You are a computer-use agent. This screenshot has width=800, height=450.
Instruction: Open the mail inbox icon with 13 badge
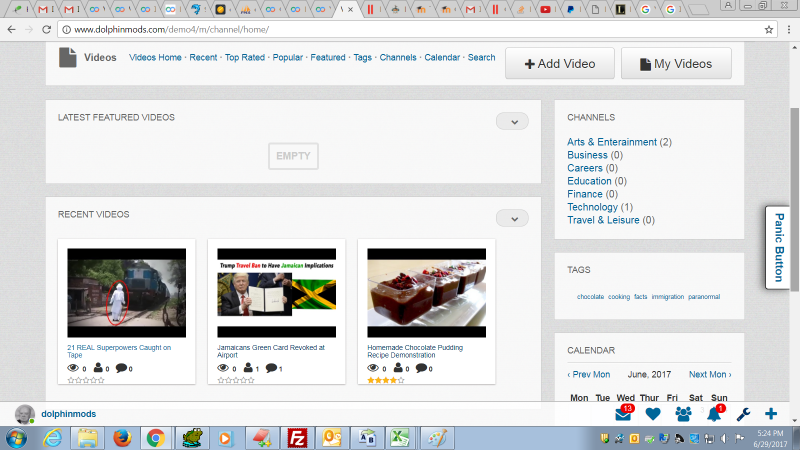pos(624,414)
